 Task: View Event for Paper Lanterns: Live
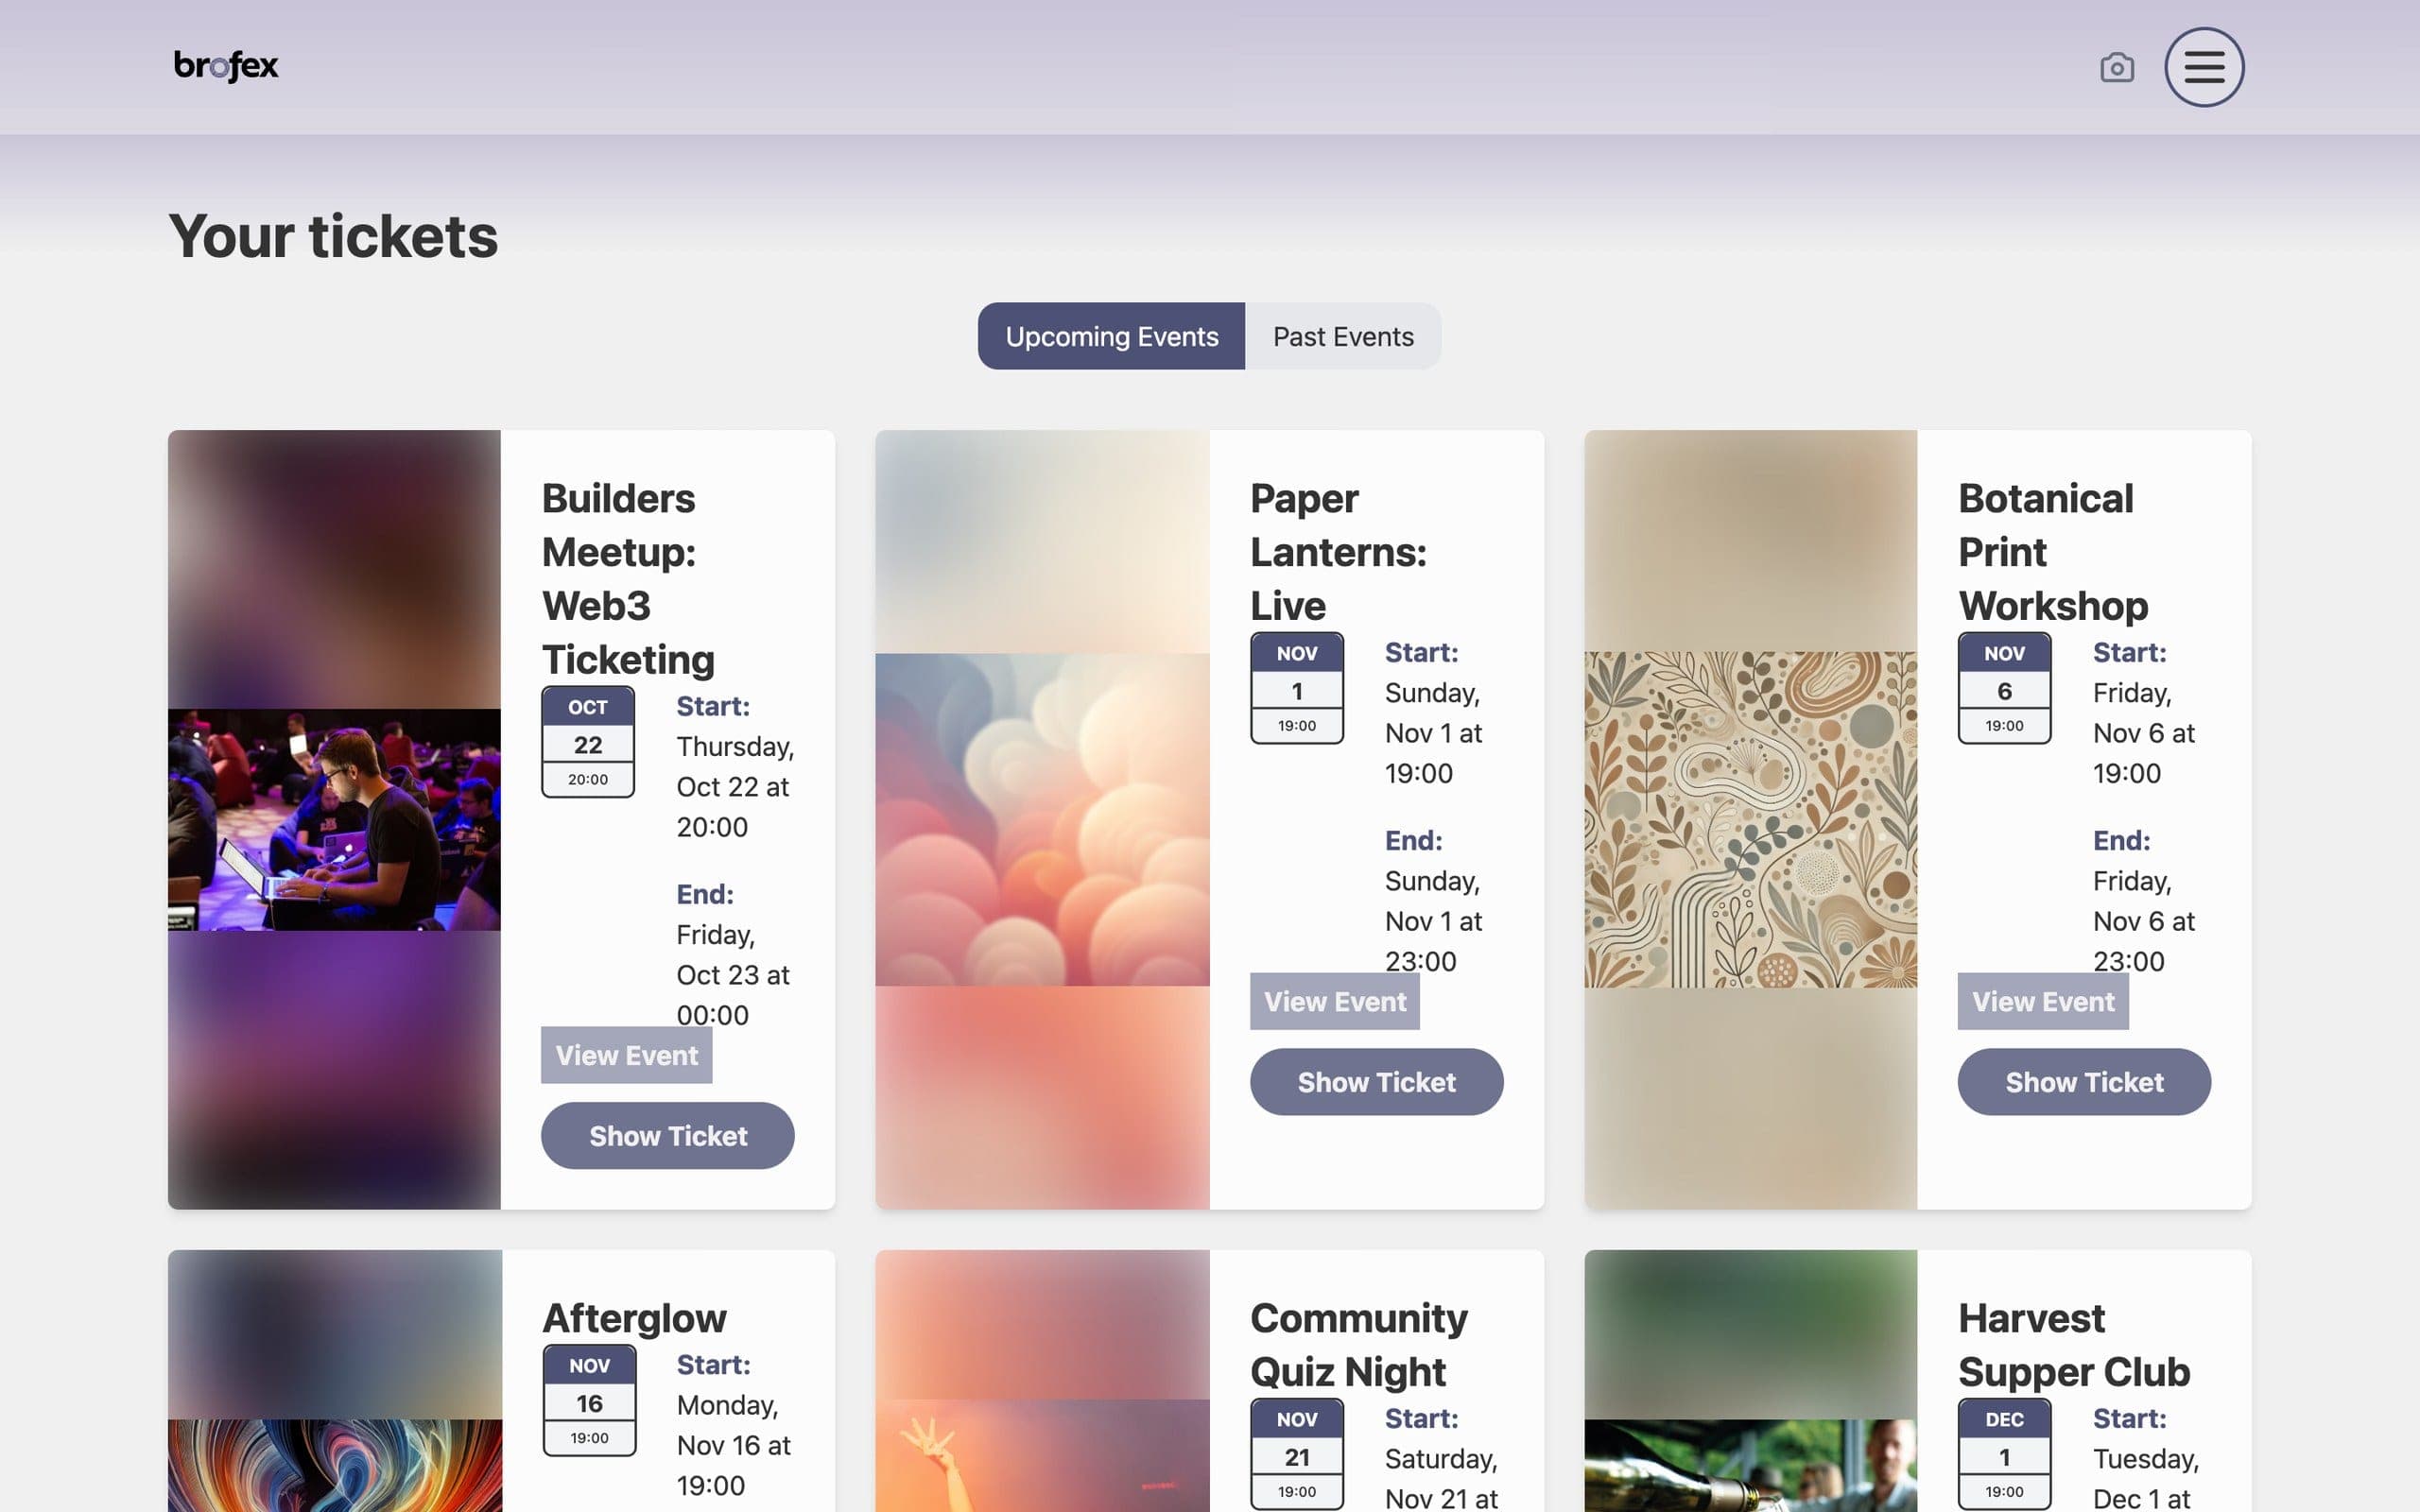[x=1335, y=1001]
